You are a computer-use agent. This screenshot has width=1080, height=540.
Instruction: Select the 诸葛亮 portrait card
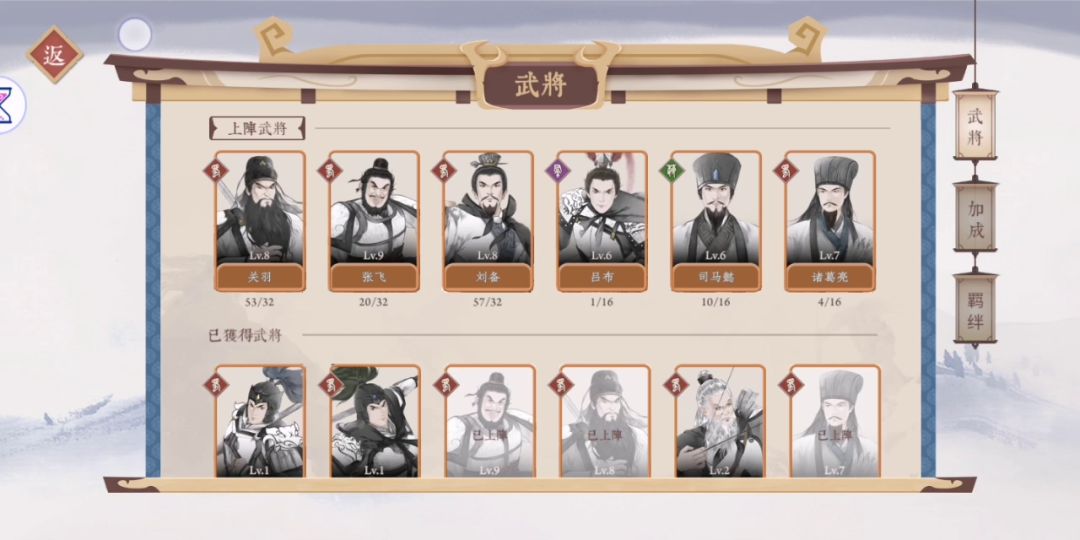click(x=830, y=221)
